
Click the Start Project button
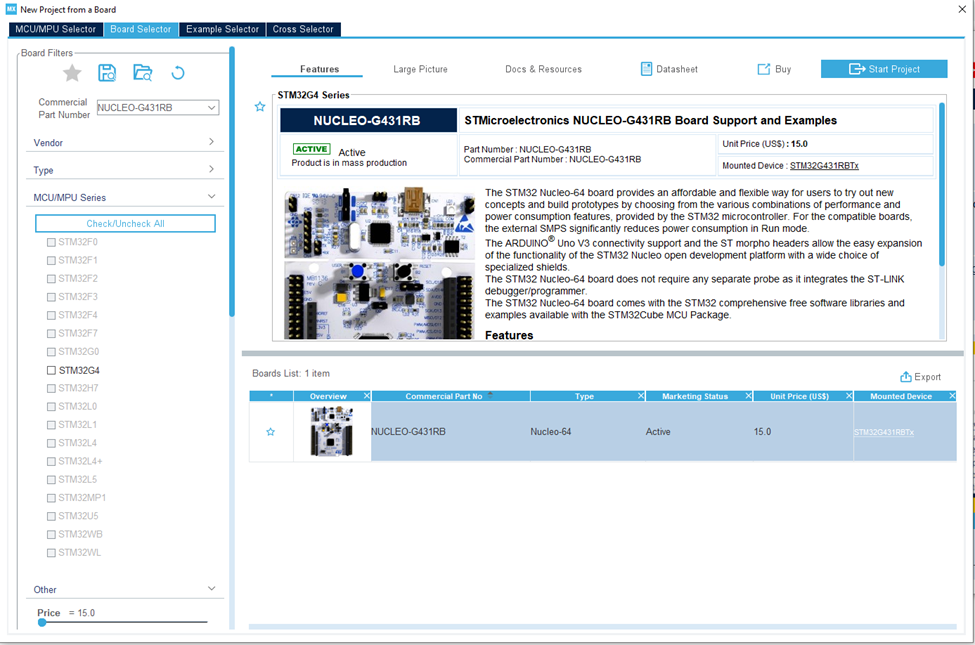[884, 69]
